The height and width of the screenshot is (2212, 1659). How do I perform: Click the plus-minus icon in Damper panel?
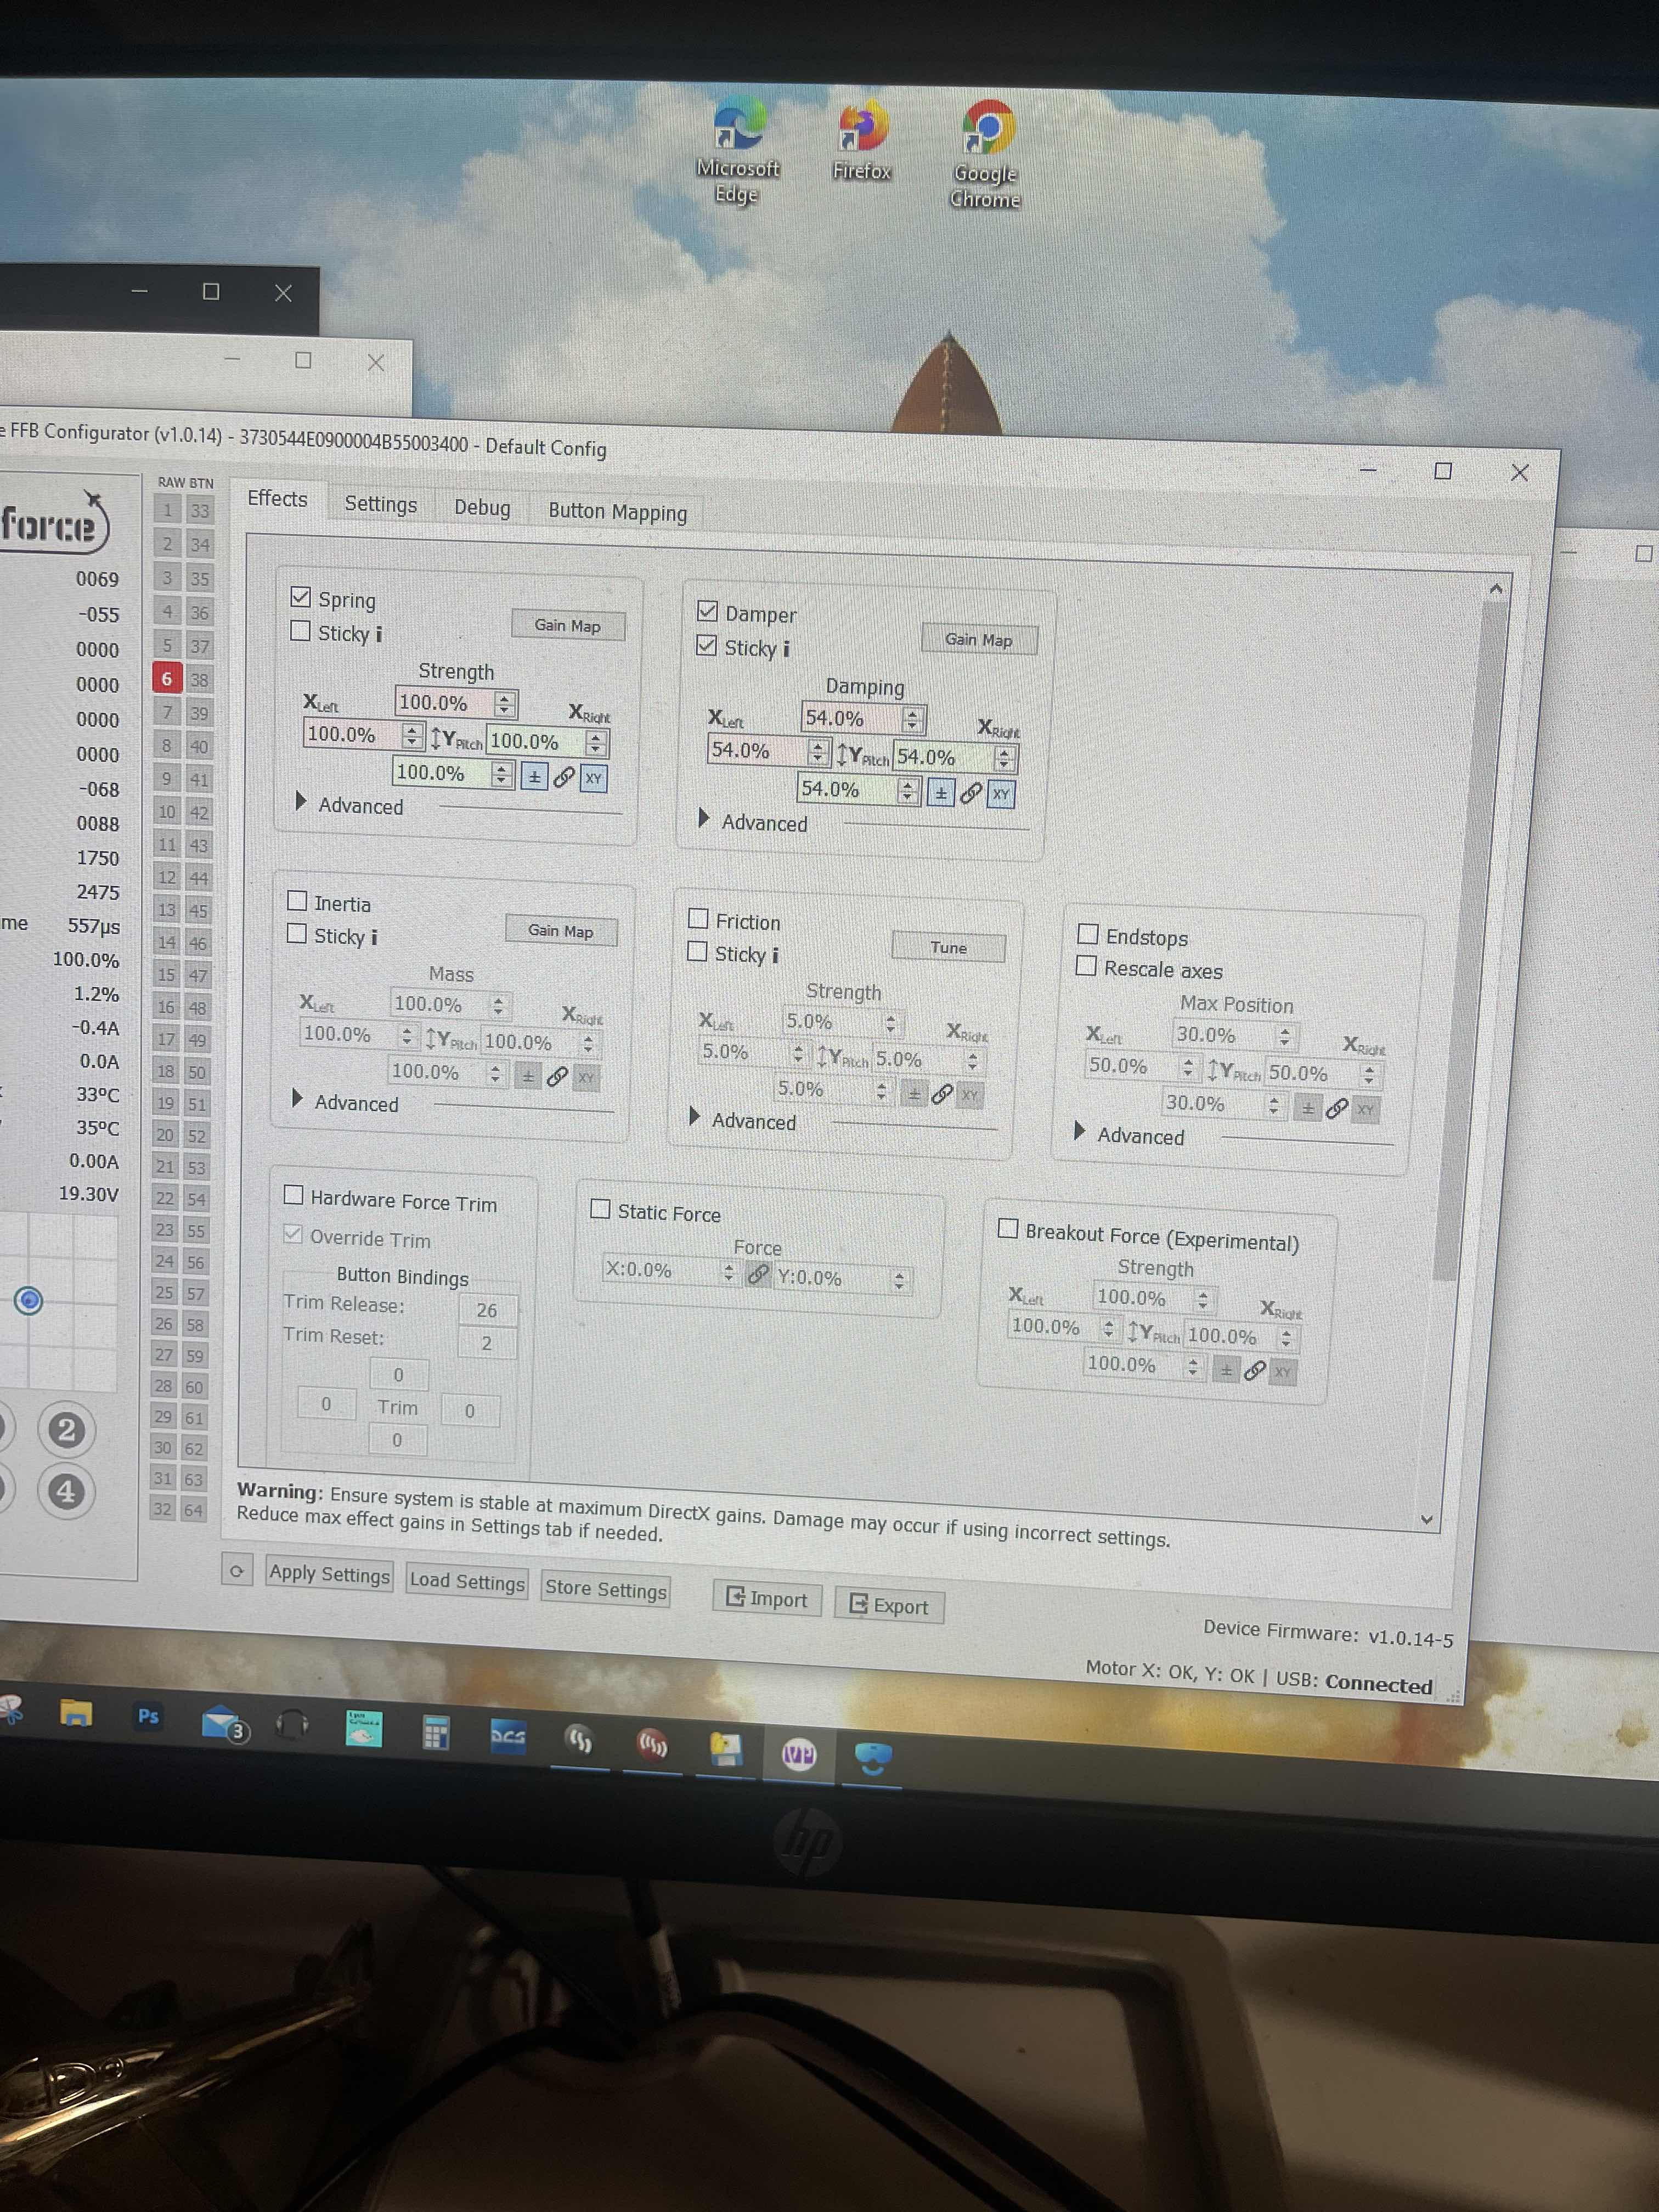point(940,793)
